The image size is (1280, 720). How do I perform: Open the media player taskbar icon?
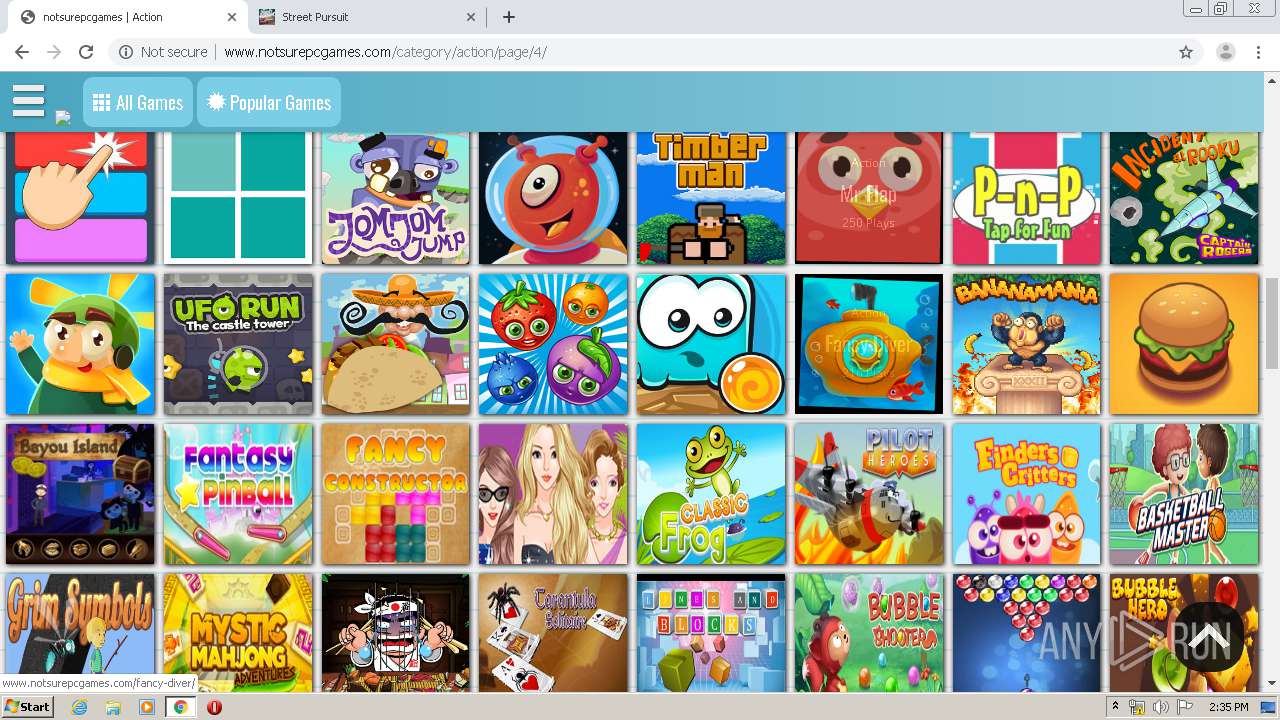coord(147,707)
